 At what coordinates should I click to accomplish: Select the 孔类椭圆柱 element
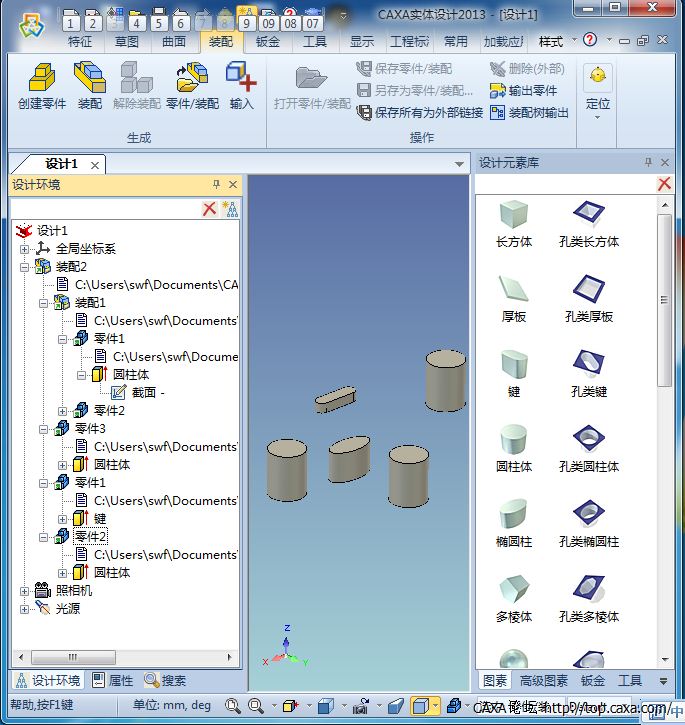pyautogui.click(x=589, y=524)
